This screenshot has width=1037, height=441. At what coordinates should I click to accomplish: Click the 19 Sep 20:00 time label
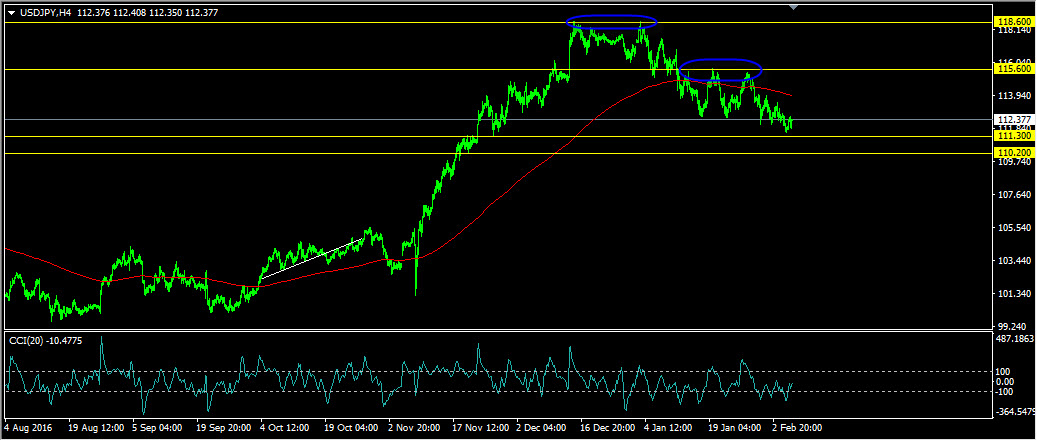pos(223,428)
